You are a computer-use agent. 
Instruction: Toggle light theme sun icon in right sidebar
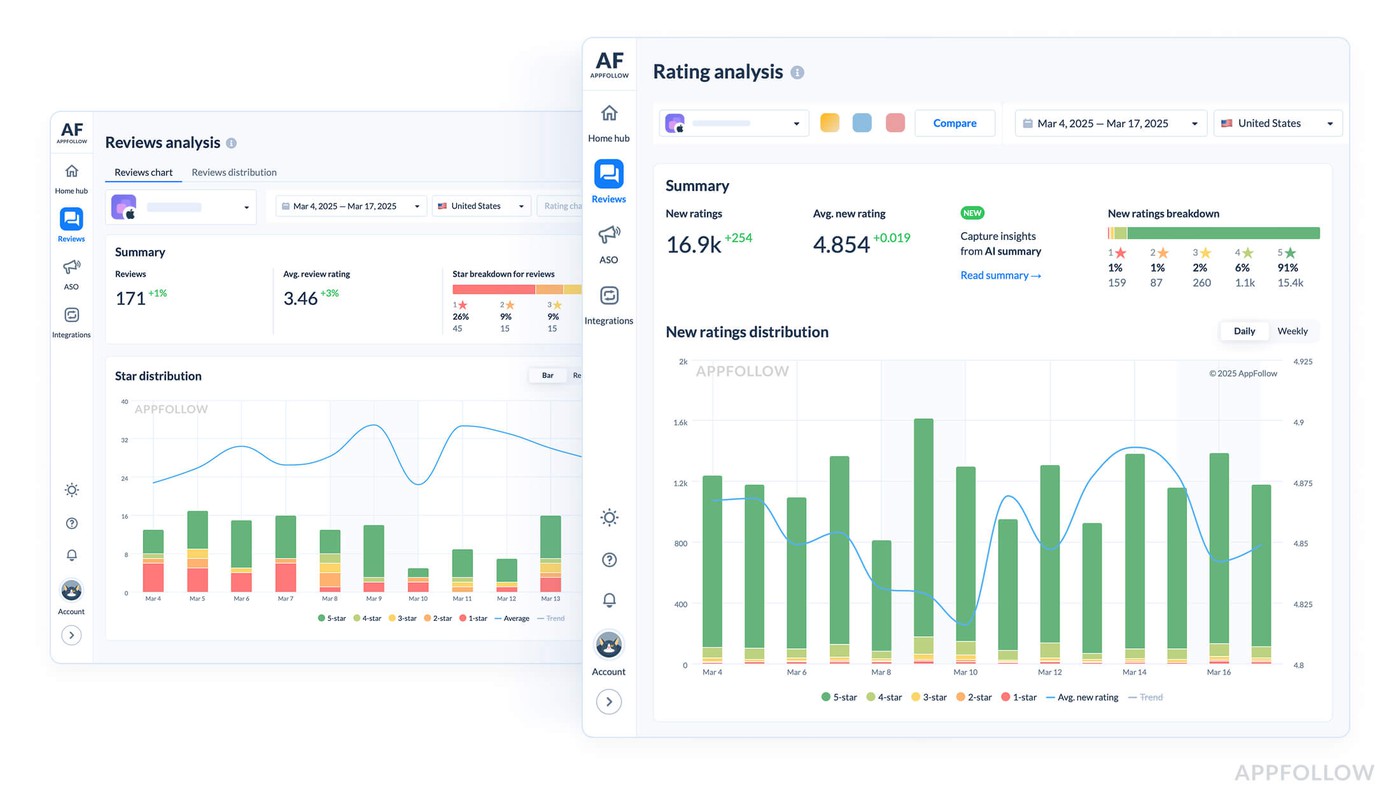pos(609,517)
